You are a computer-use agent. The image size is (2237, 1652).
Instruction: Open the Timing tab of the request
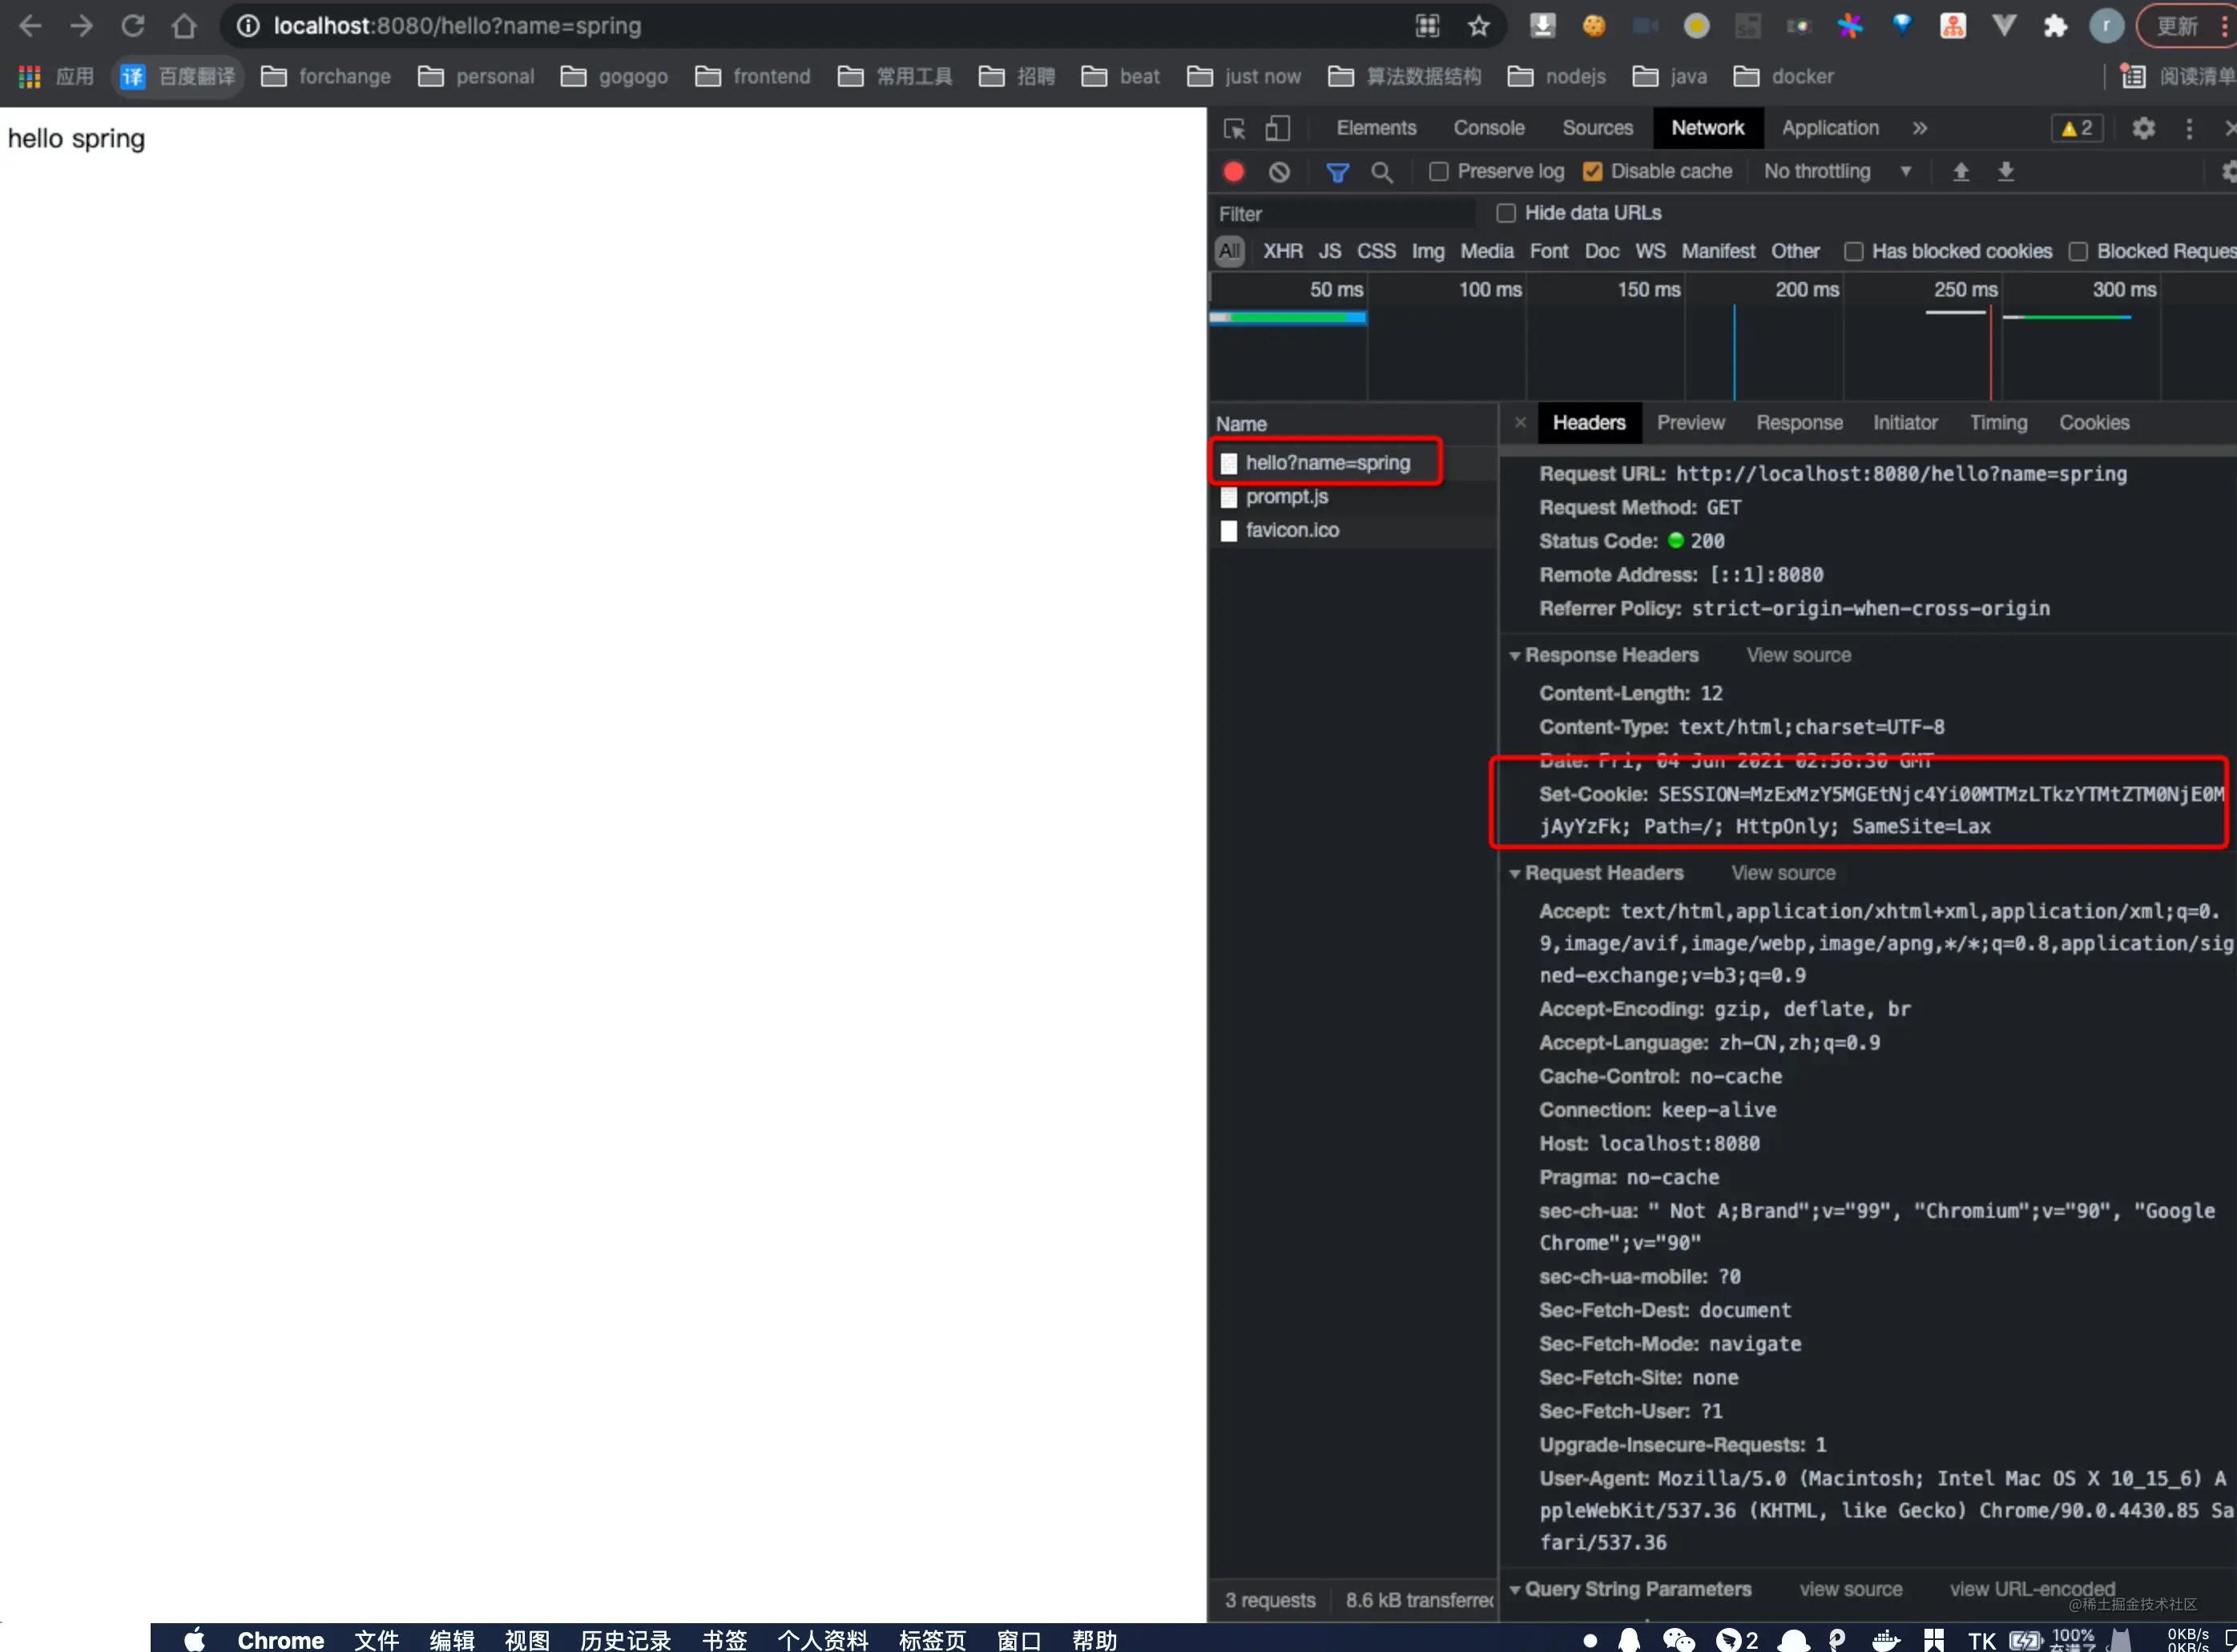1998,422
